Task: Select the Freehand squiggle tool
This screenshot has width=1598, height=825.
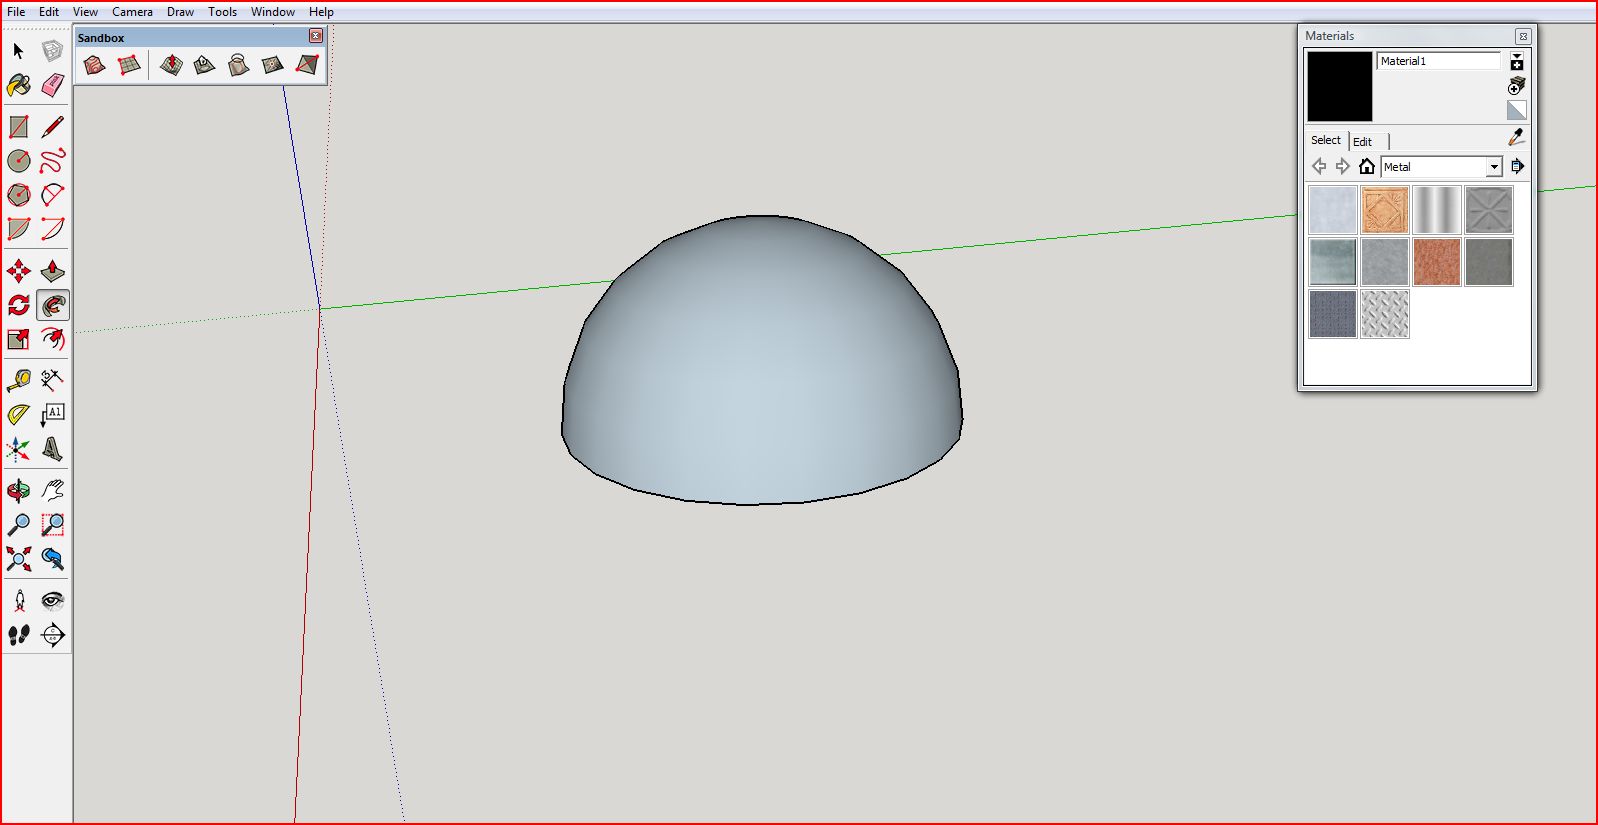Action: point(52,161)
